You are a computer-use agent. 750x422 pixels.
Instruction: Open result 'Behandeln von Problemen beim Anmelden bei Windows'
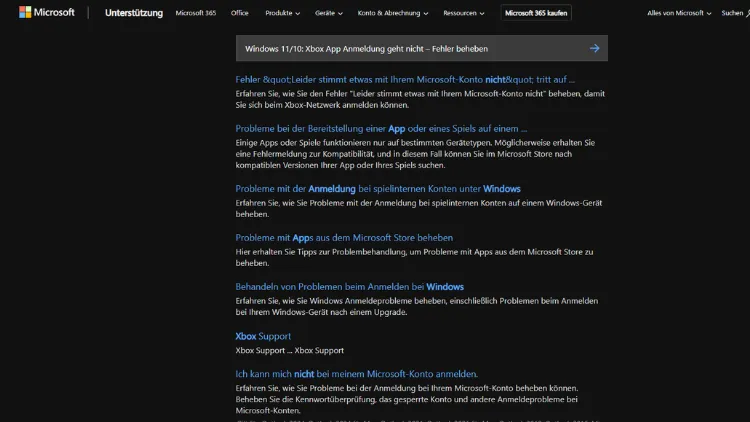pos(350,287)
